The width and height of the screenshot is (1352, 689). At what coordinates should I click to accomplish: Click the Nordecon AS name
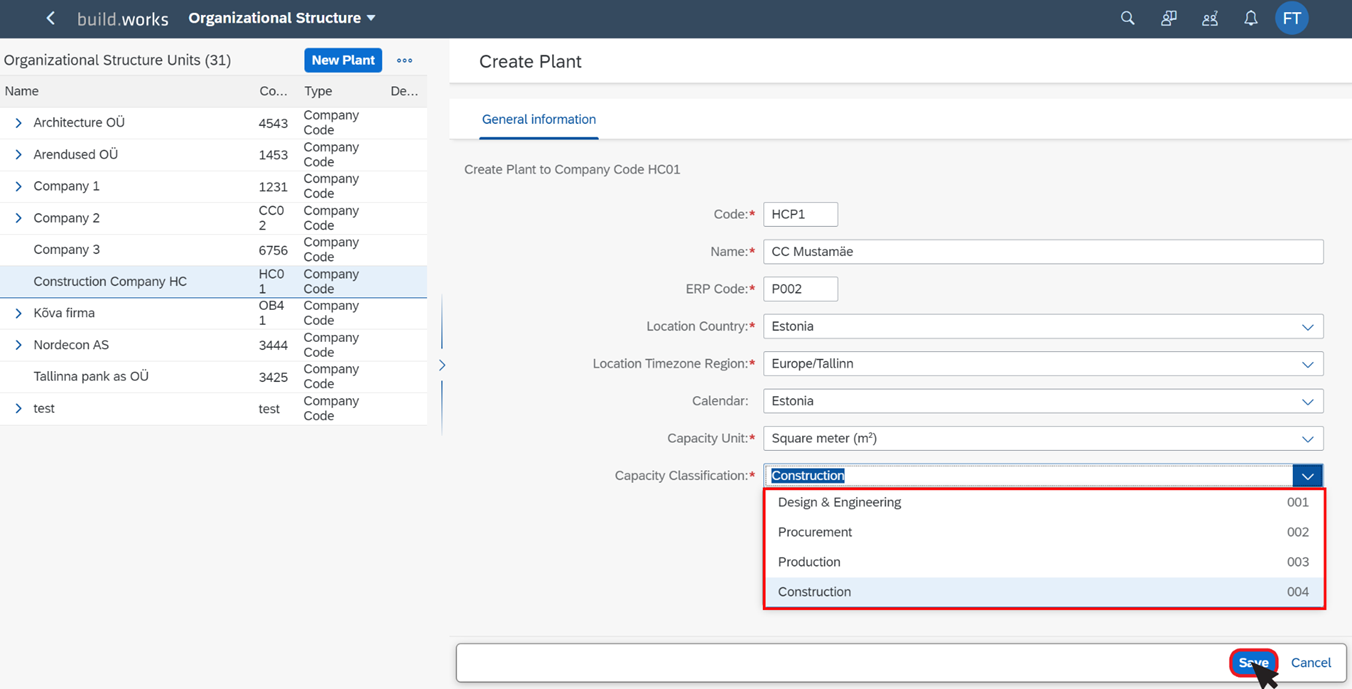click(71, 345)
